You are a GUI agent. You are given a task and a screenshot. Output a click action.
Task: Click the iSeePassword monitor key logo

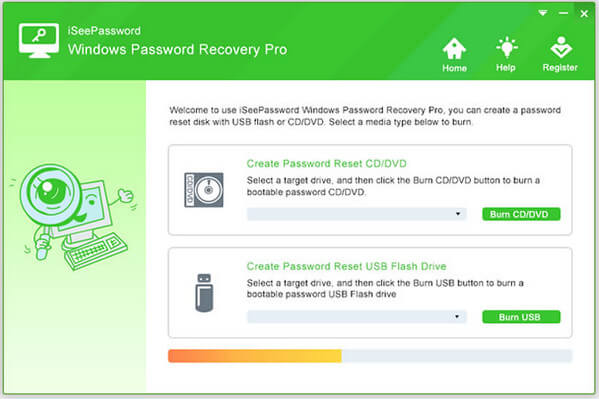39,40
